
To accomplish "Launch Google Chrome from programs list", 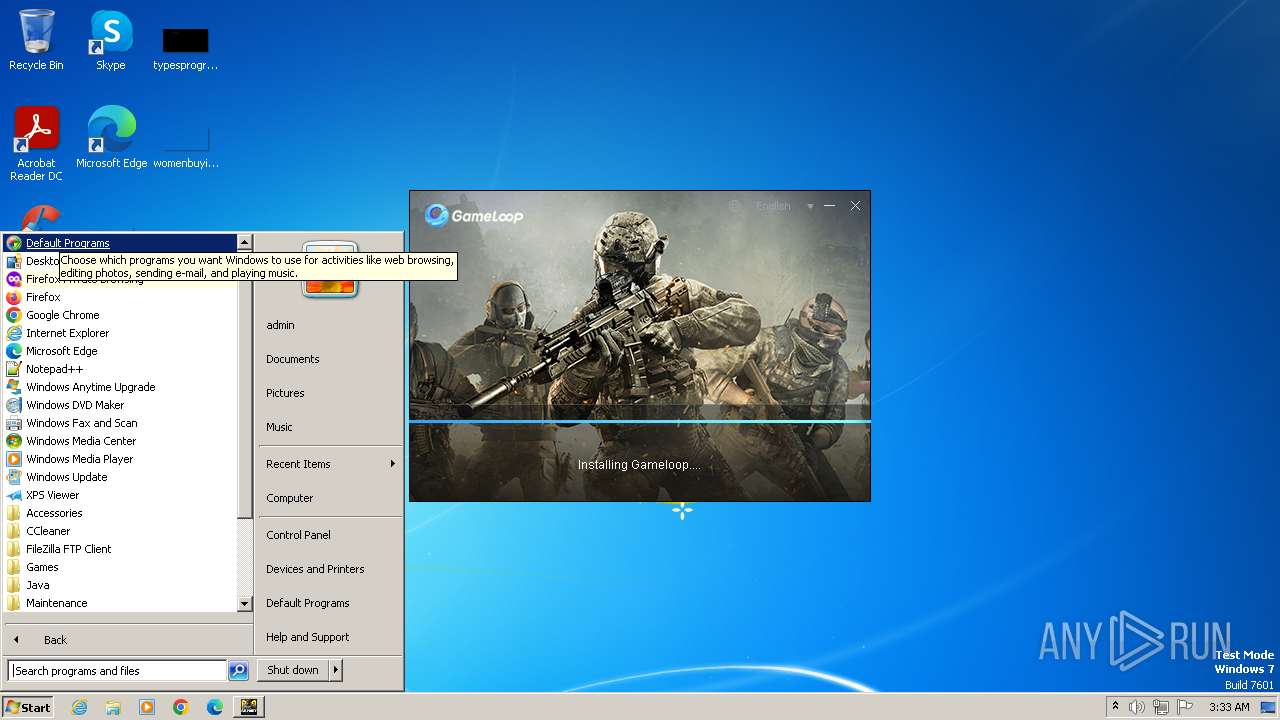I will [122, 315].
